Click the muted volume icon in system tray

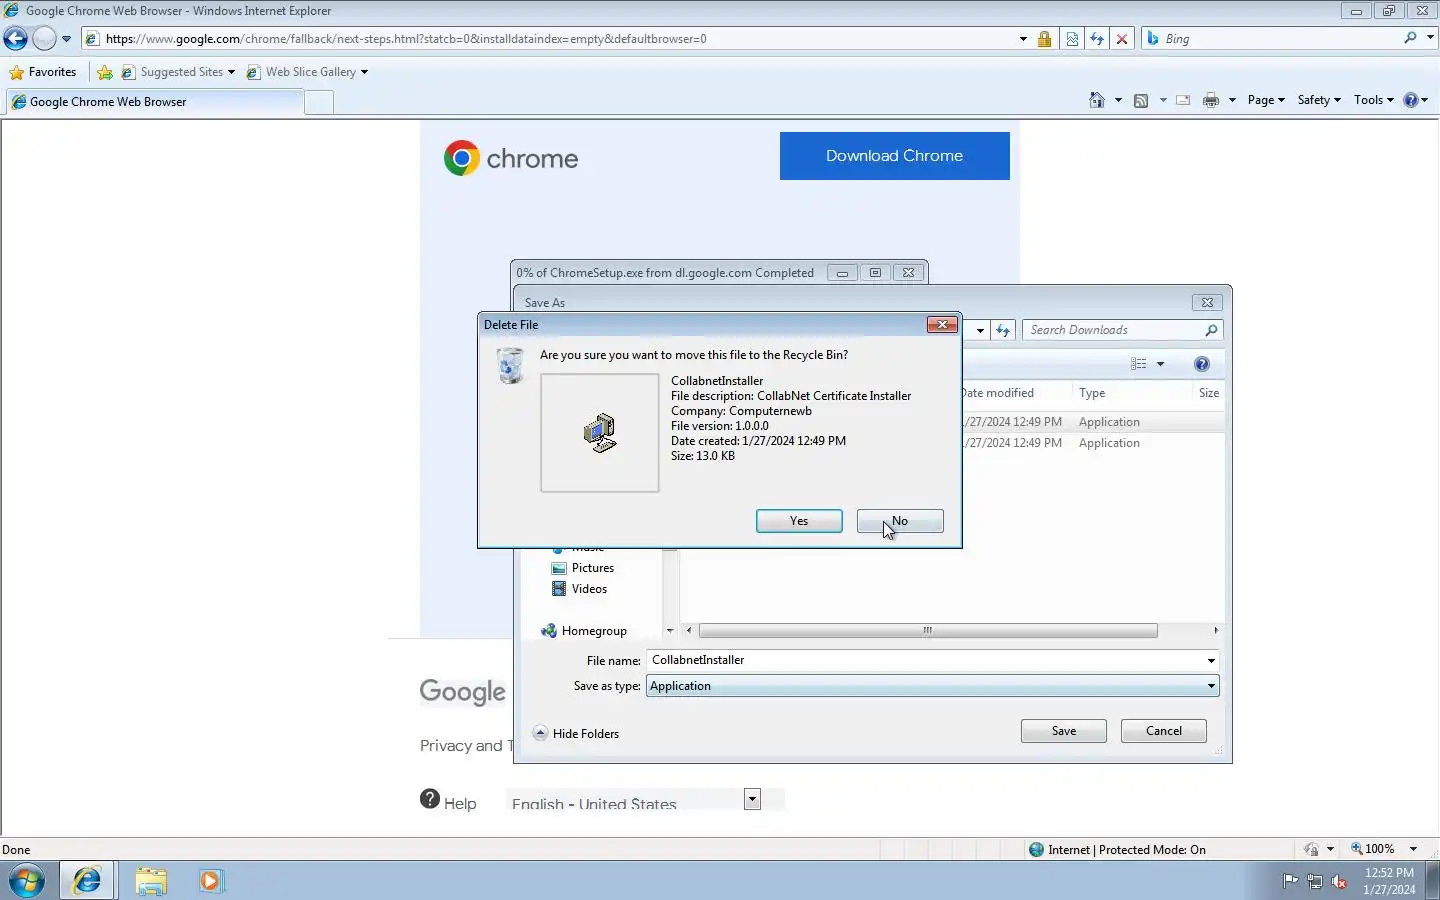1339,881
